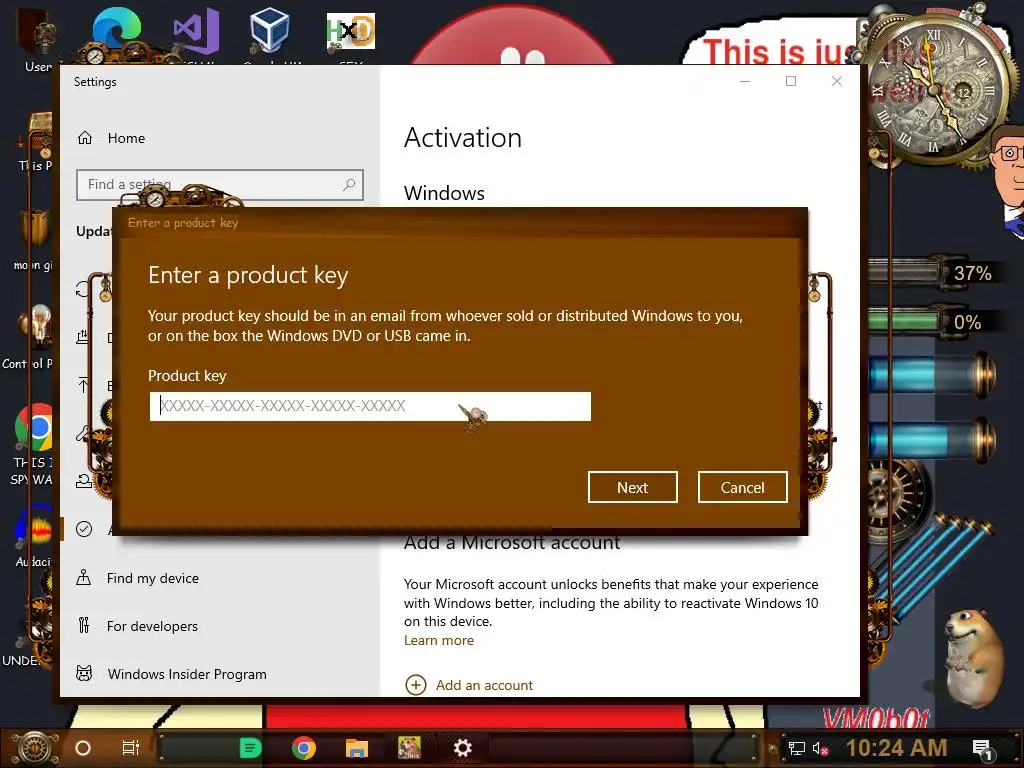Click Next in product key dialog

[632, 487]
